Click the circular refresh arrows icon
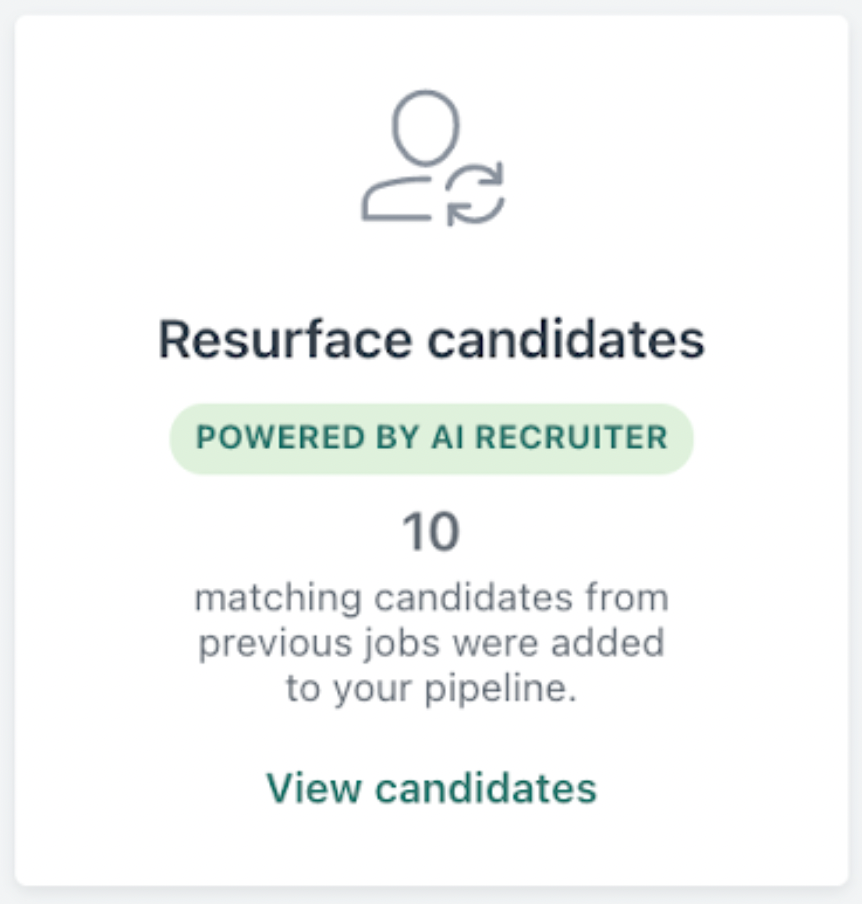 476,193
